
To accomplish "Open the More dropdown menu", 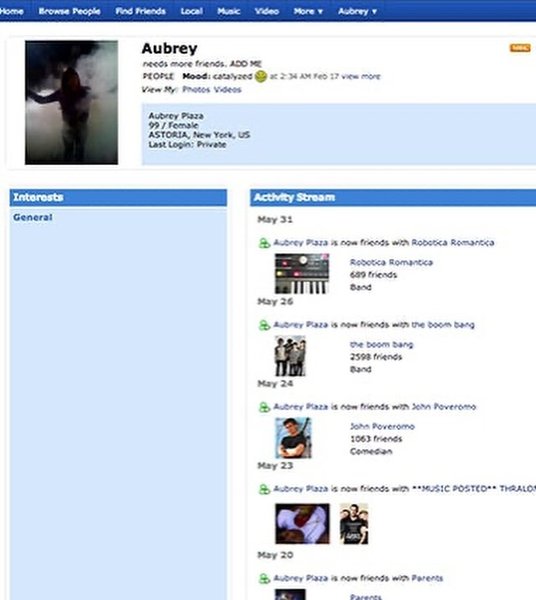I will (308, 11).
